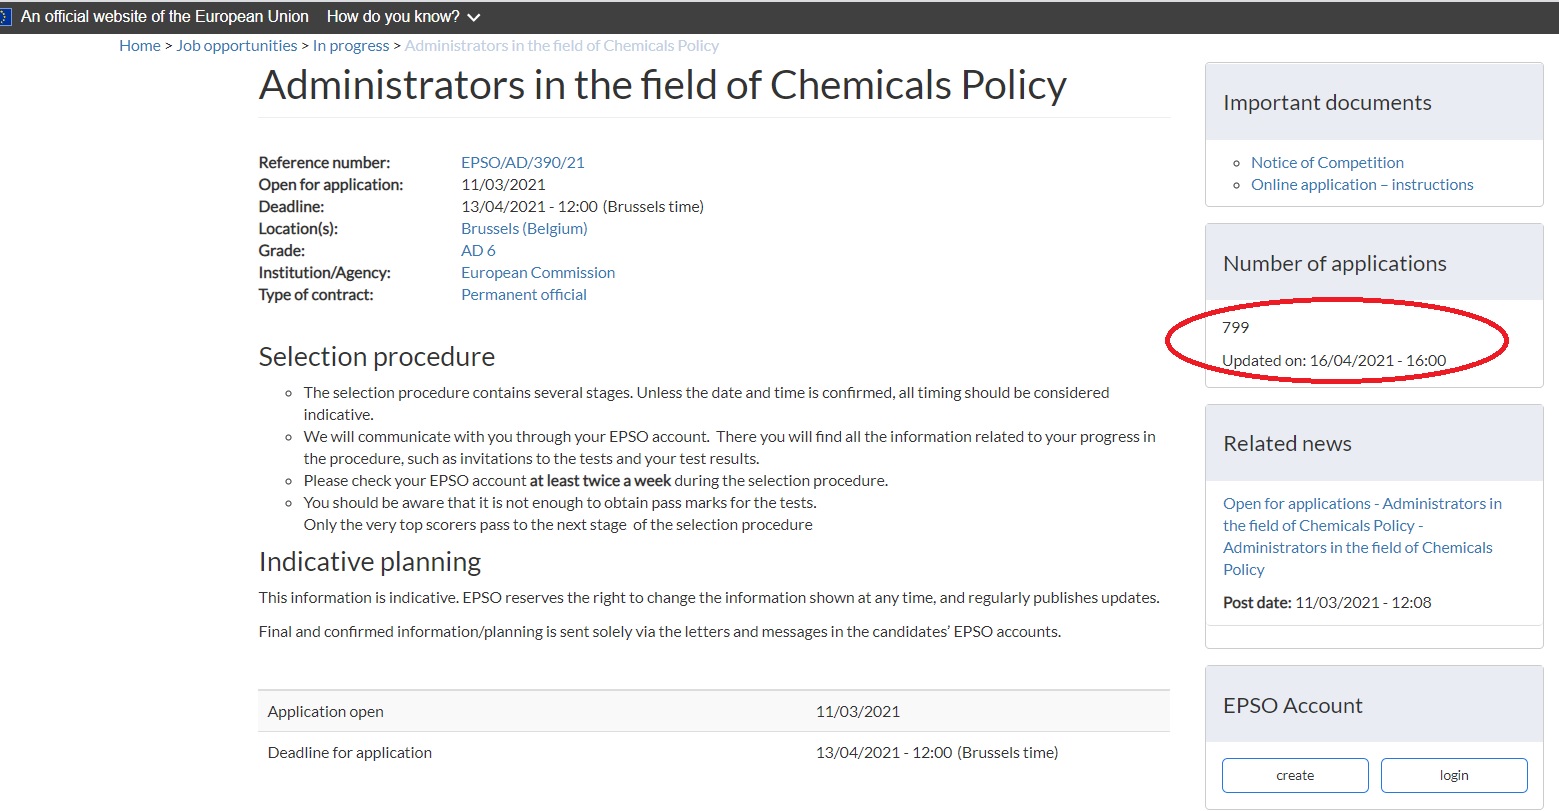
Task: Open the European Commission institution link
Action: [x=537, y=272]
